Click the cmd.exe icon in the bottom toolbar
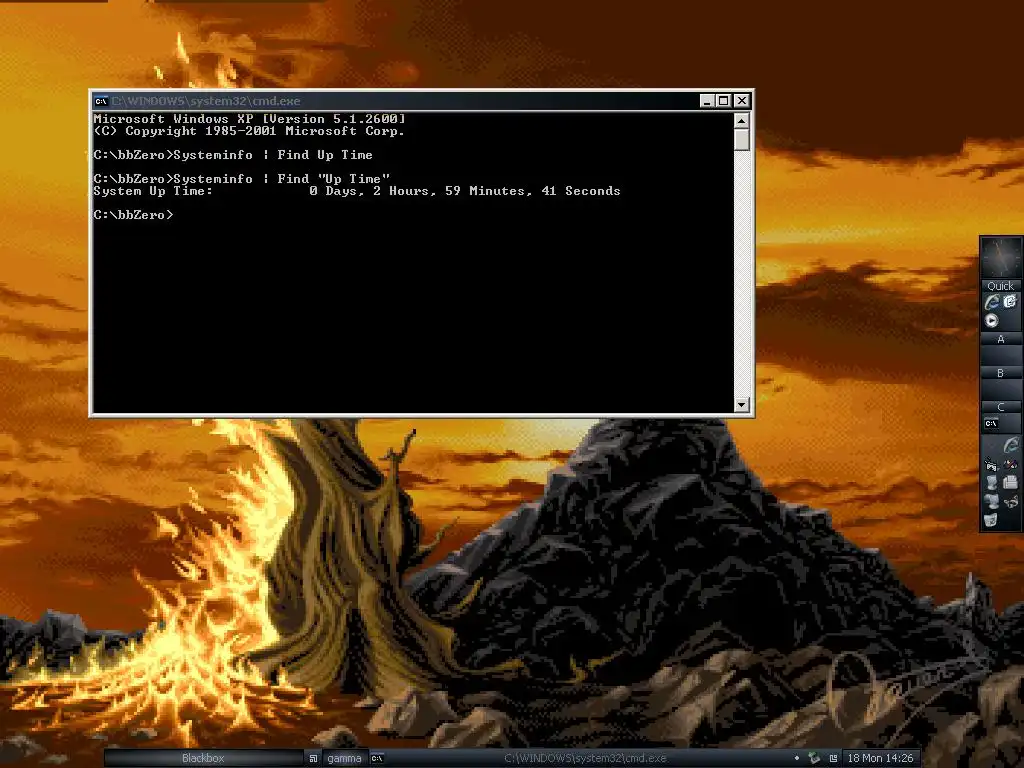The height and width of the screenshot is (768, 1024). click(377, 758)
